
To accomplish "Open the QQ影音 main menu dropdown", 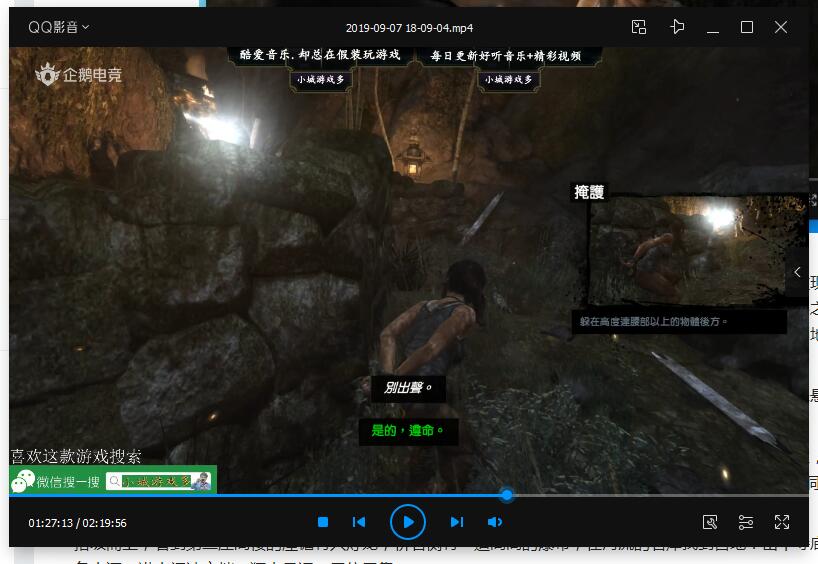I will [x=58, y=27].
